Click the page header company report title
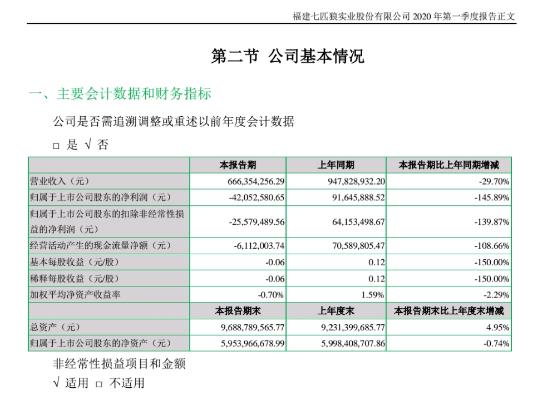The height and width of the screenshot is (405, 551). point(404,16)
